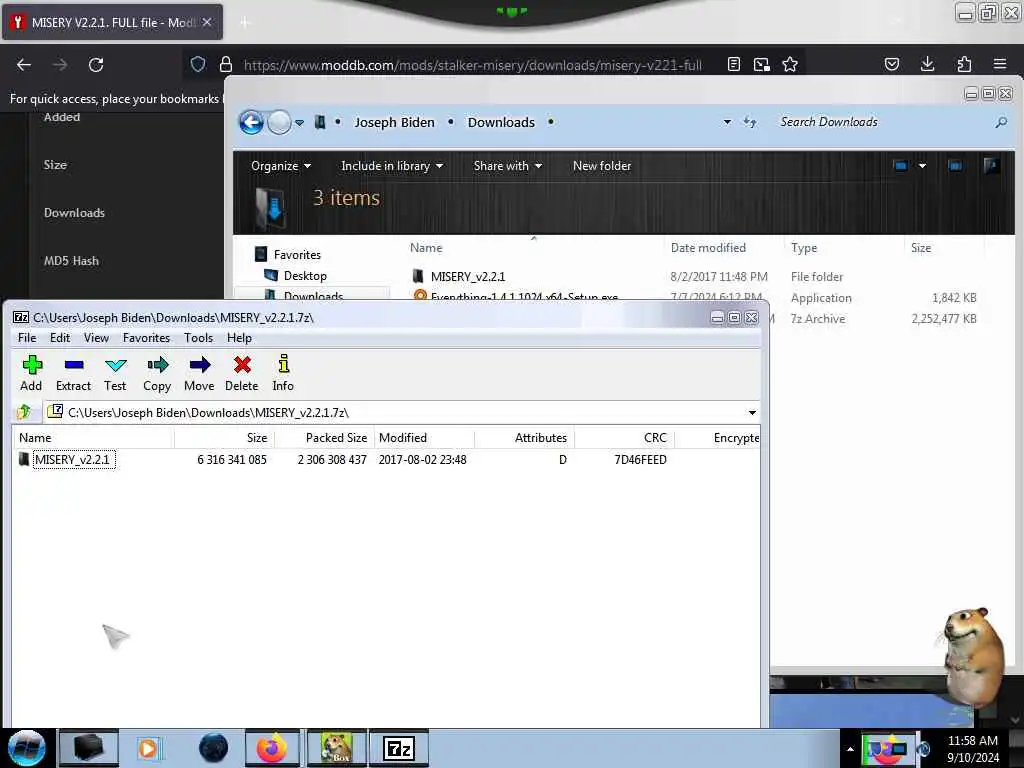The image size is (1024, 768).
Task: Toggle the Explorer preview pane
Action: pos(955,166)
